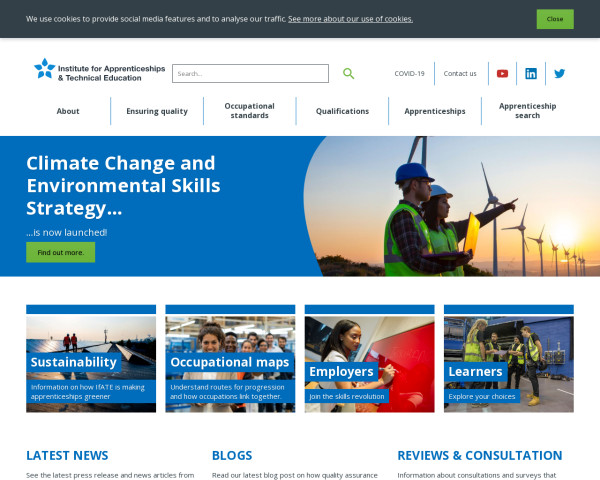600x480 pixels.
Task: Open the Occupational maps card
Action: (x=230, y=359)
